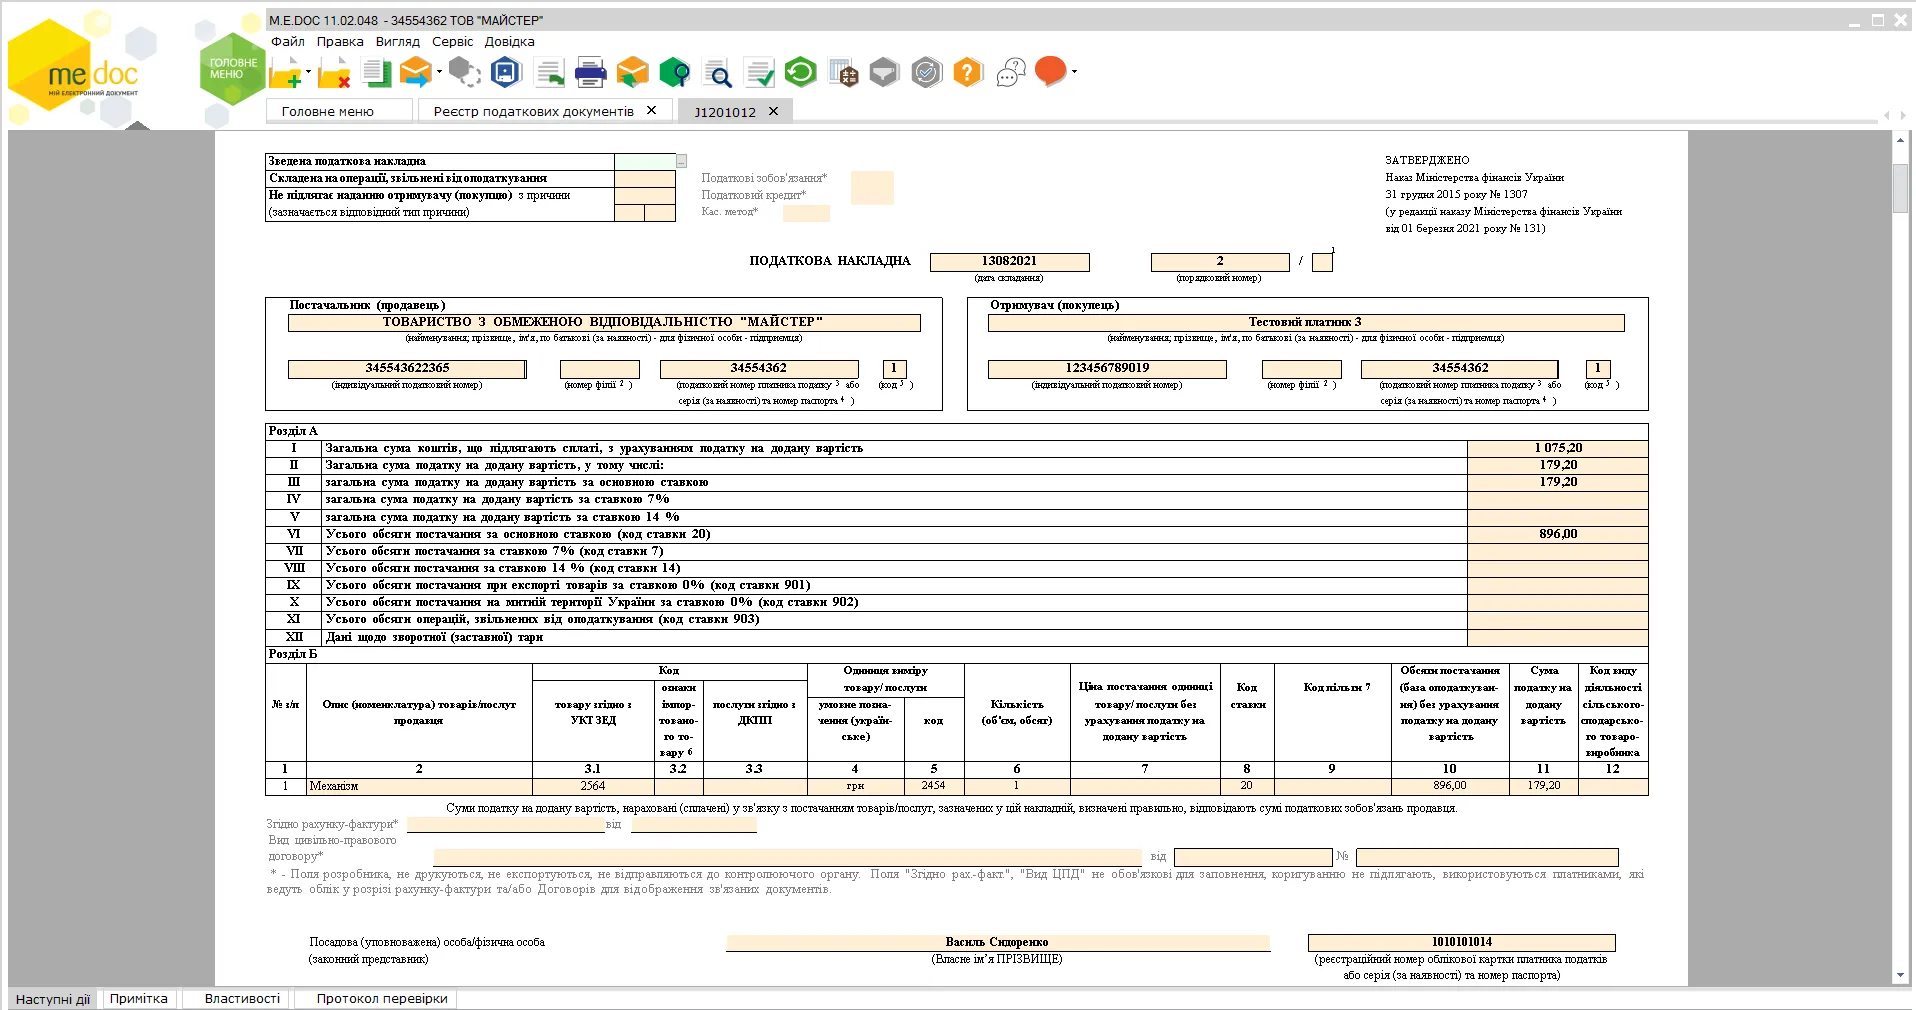Open the support chat bubbles icon
The image size is (1916, 1010).
click(1011, 72)
